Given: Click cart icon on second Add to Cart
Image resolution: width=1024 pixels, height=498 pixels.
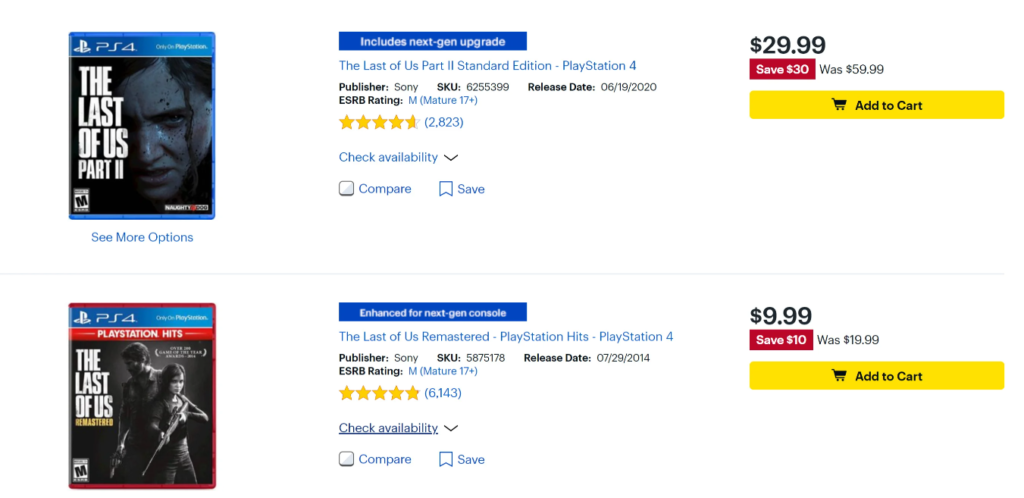Looking at the screenshot, I should pos(839,375).
